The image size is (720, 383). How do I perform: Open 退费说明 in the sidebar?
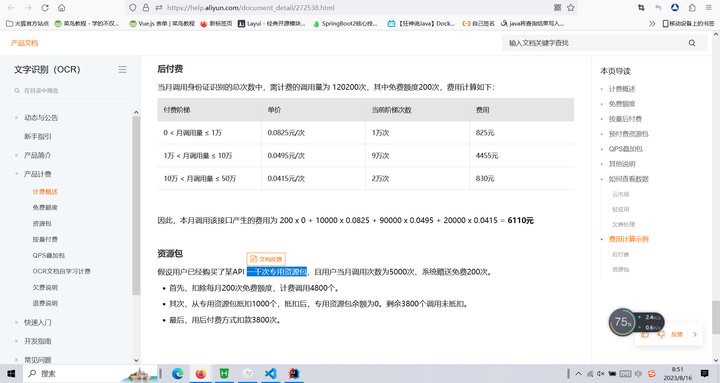click(x=45, y=303)
